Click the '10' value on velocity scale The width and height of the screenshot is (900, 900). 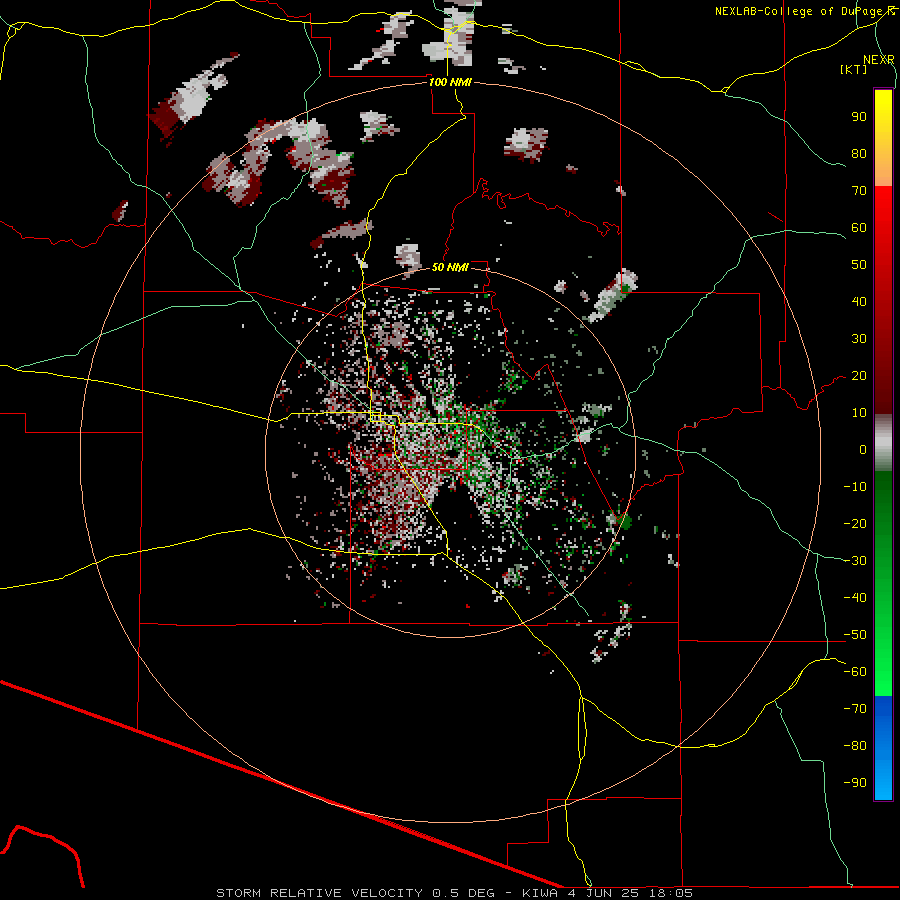tap(859, 413)
